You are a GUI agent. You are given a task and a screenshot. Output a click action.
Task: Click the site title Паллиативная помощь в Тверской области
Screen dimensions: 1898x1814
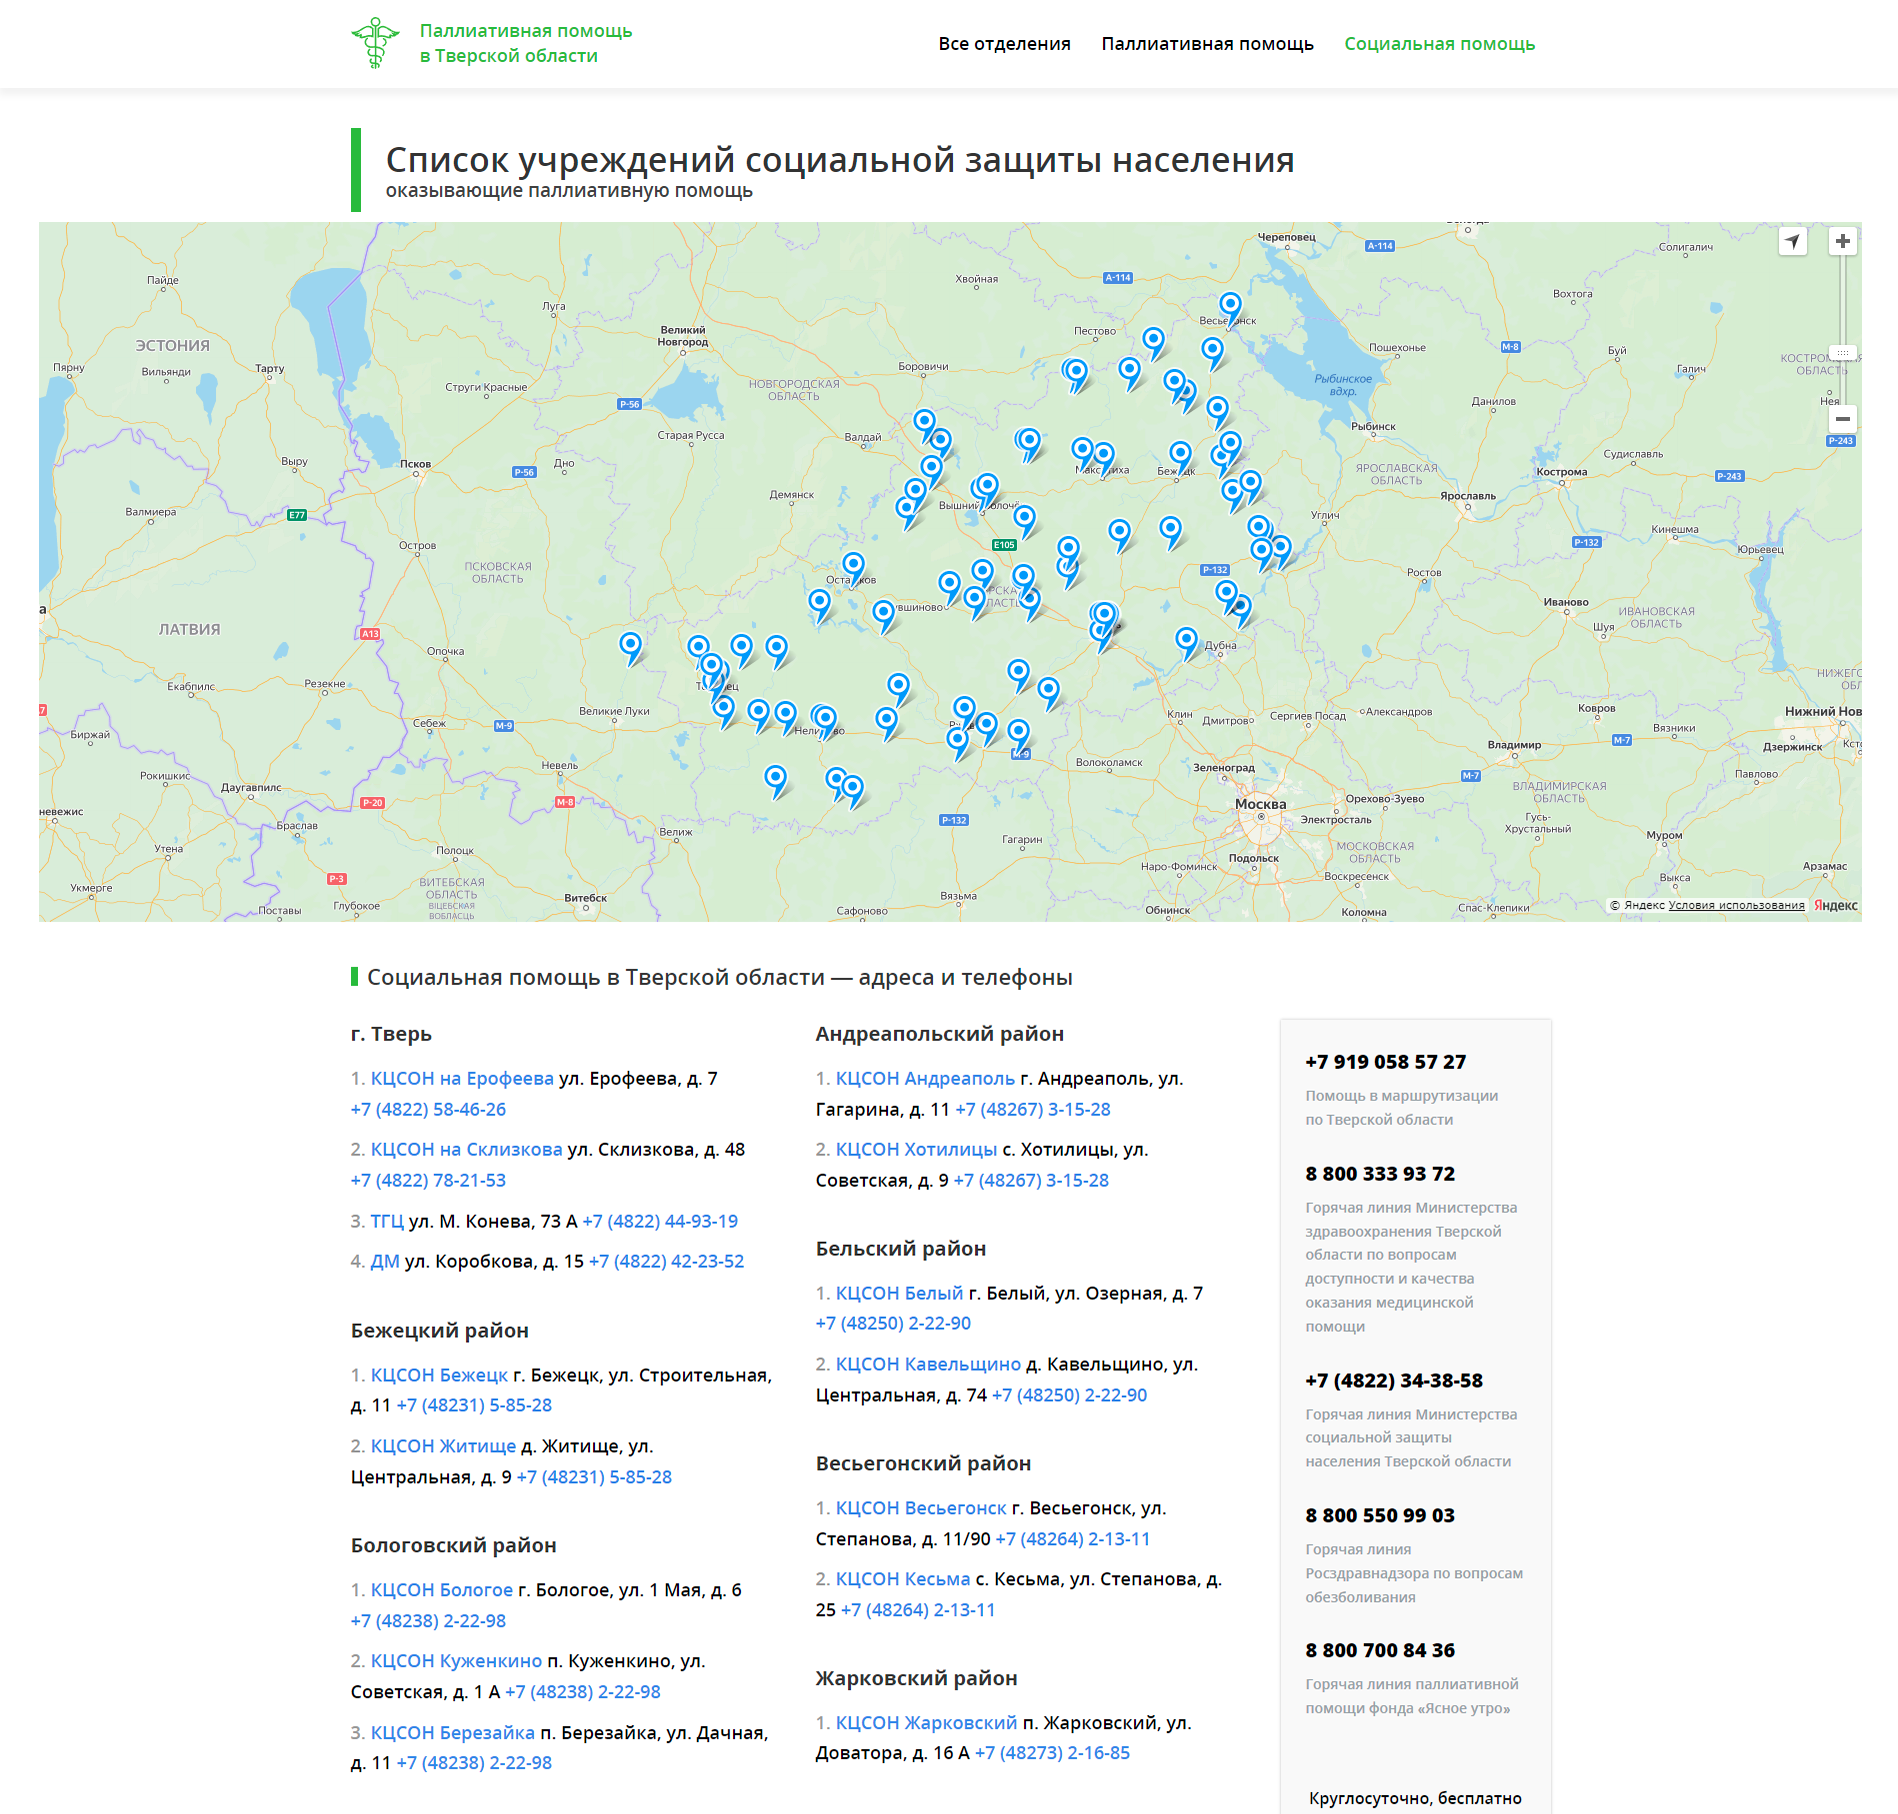coord(525,43)
